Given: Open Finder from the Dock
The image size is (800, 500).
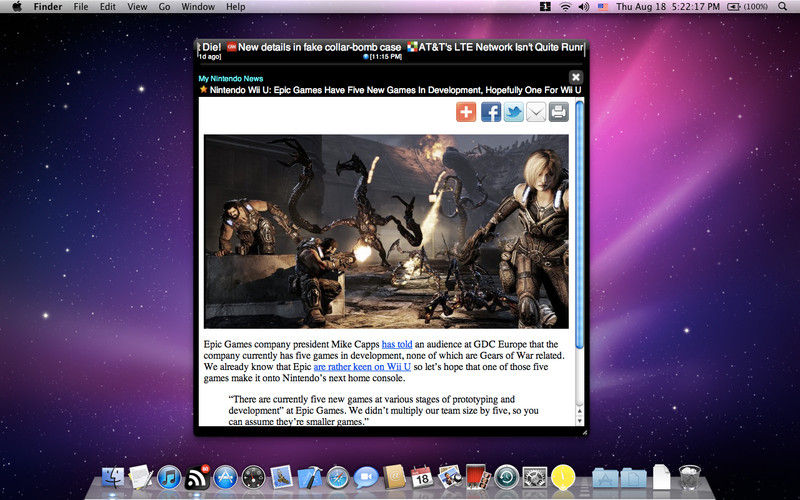Looking at the screenshot, I should tap(113, 478).
